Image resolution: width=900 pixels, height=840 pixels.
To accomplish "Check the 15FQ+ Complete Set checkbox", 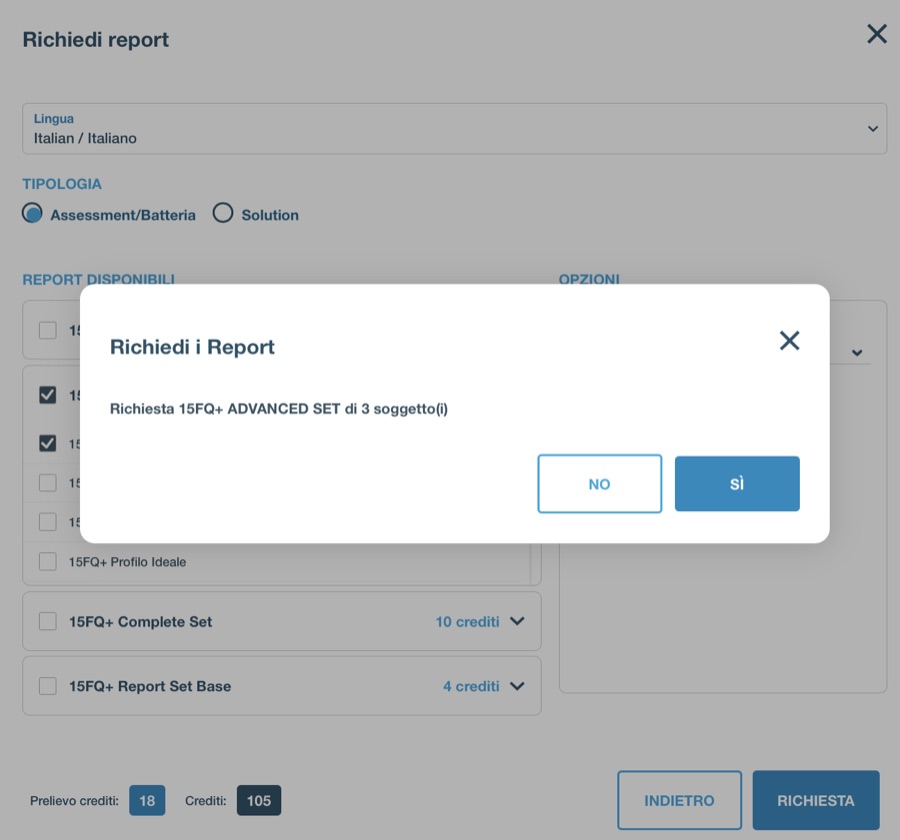I will pyautogui.click(x=48, y=621).
